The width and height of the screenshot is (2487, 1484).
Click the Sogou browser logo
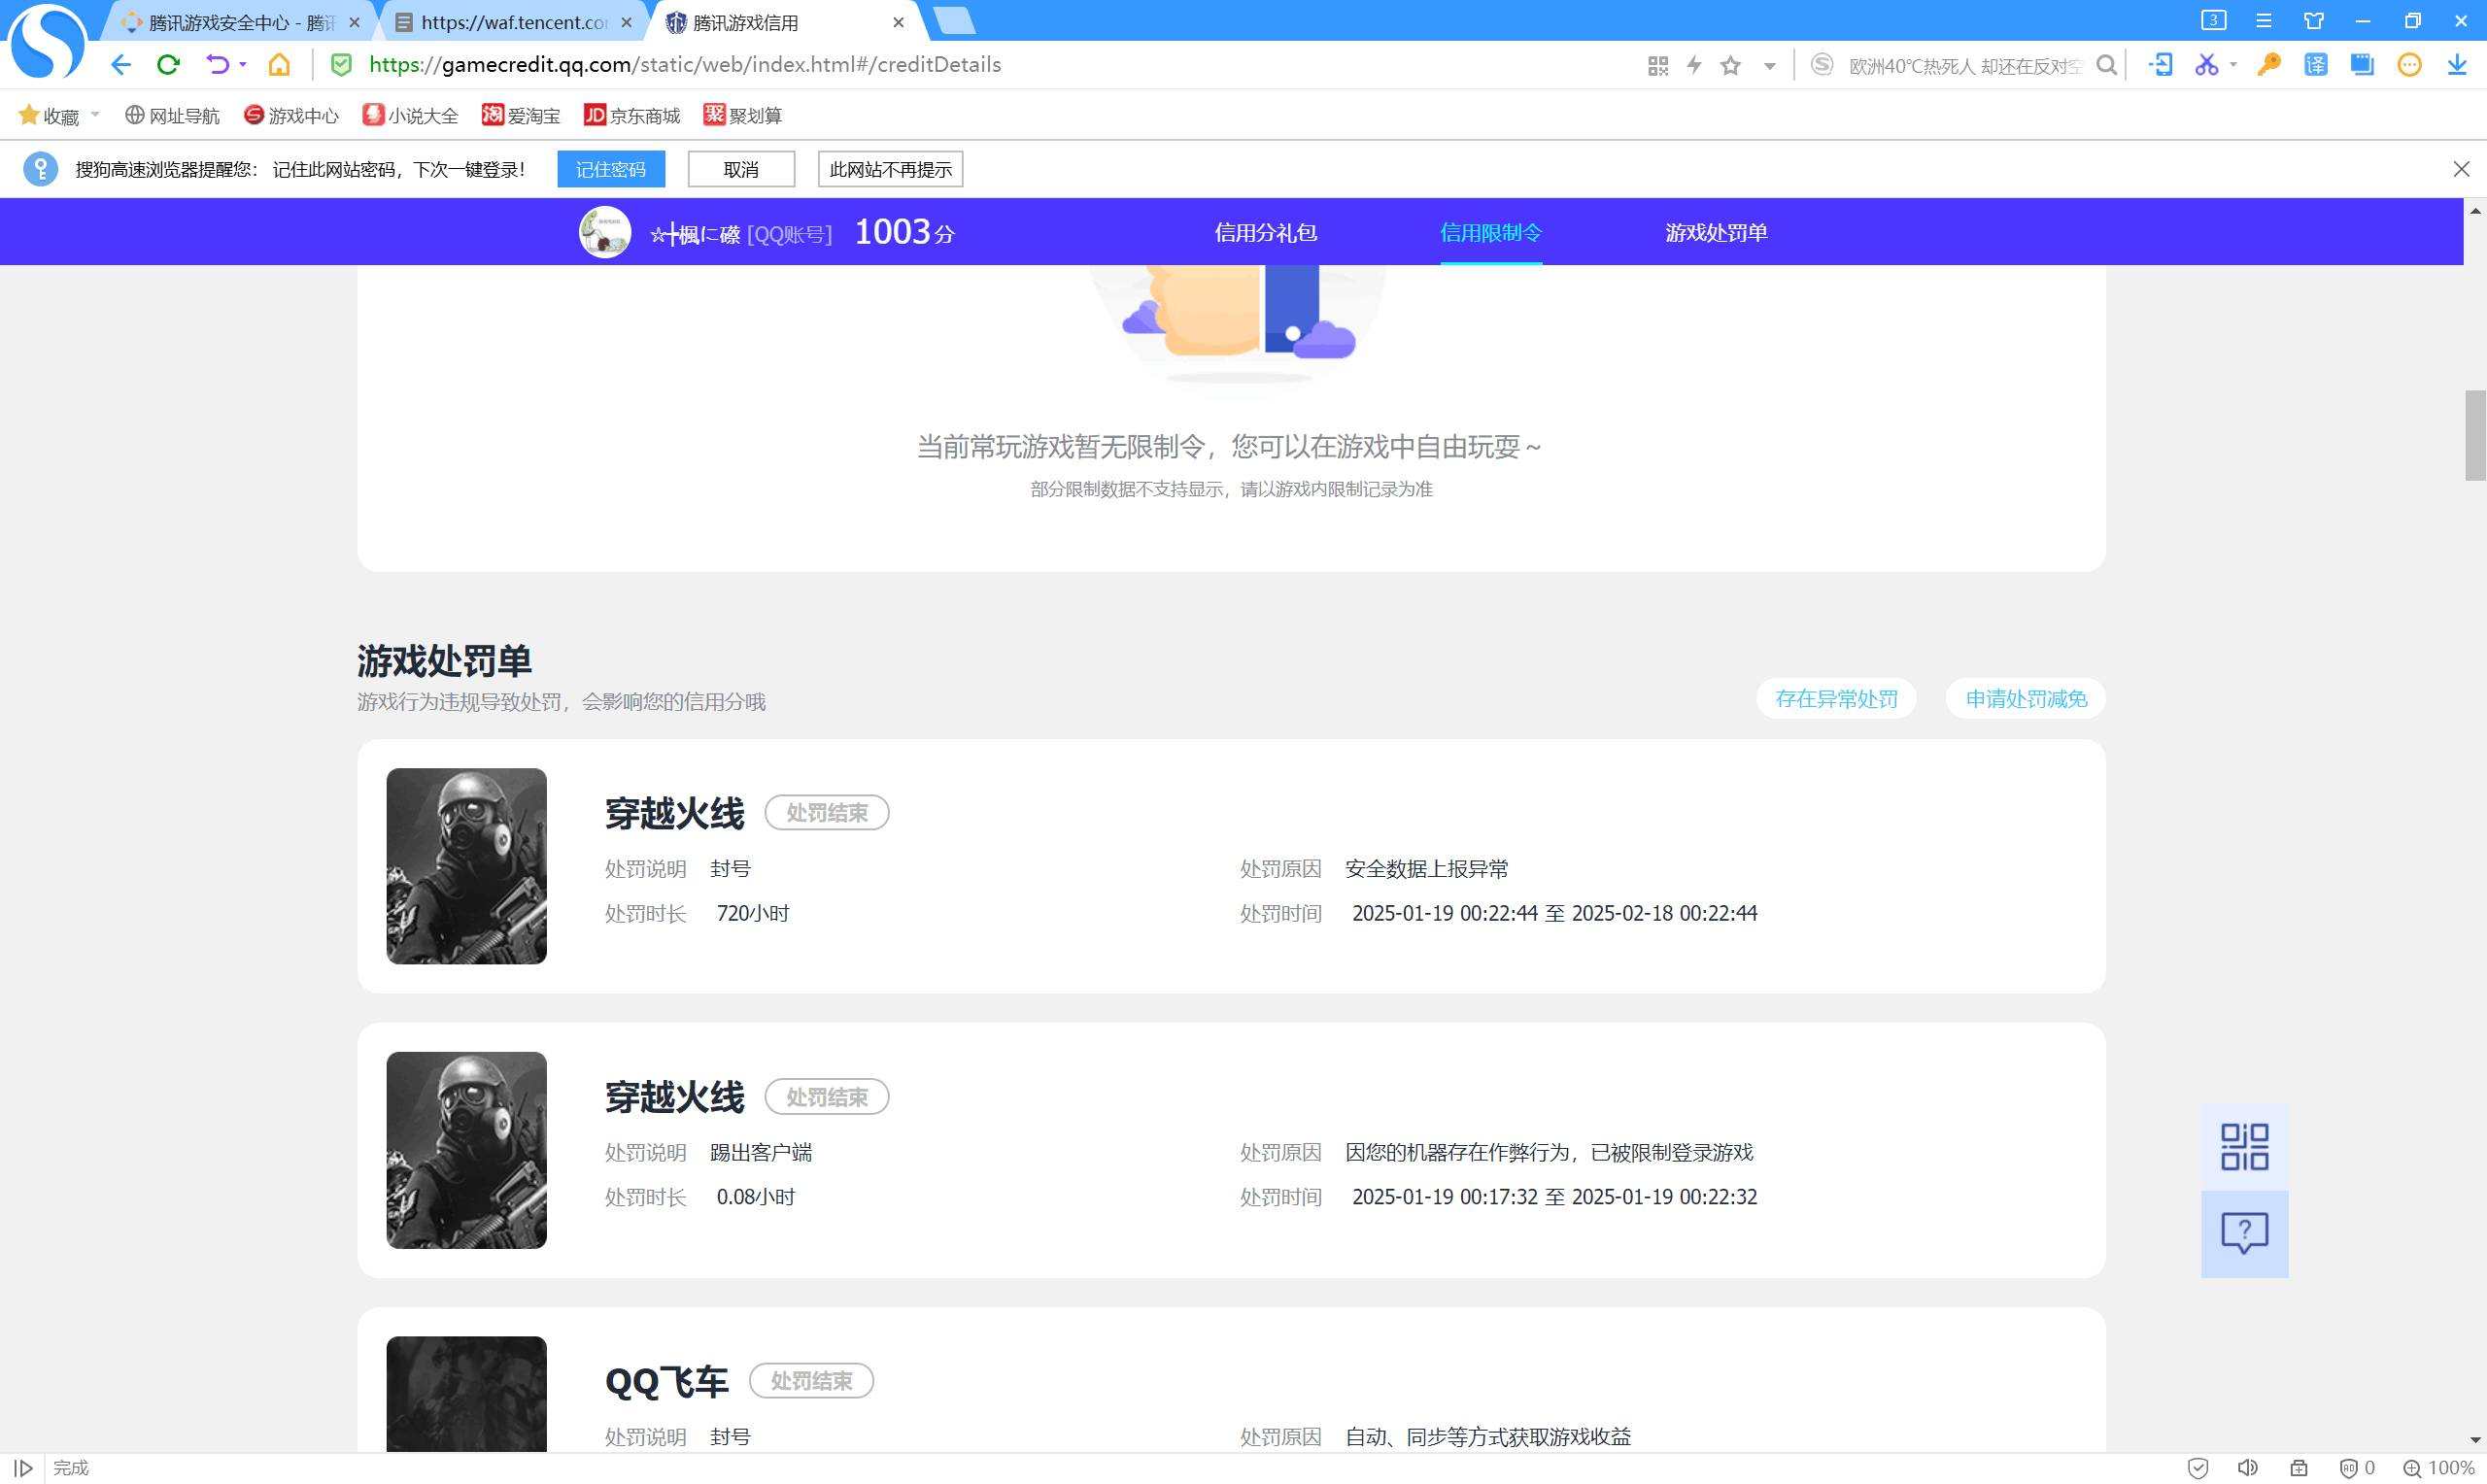click(x=46, y=41)
